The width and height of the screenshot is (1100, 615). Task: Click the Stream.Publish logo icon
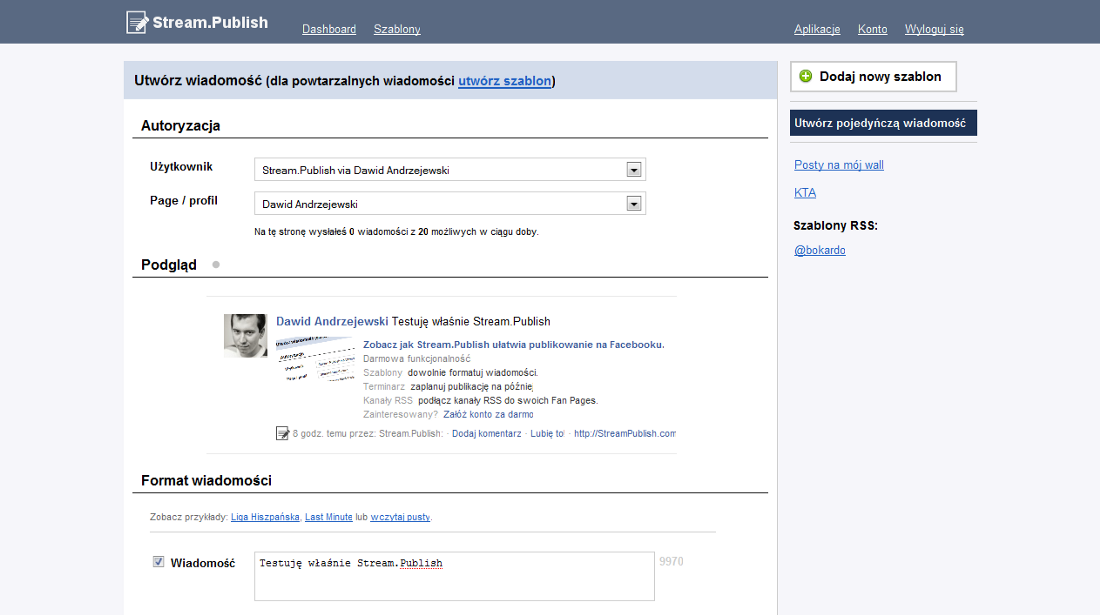tap(137, 22)
